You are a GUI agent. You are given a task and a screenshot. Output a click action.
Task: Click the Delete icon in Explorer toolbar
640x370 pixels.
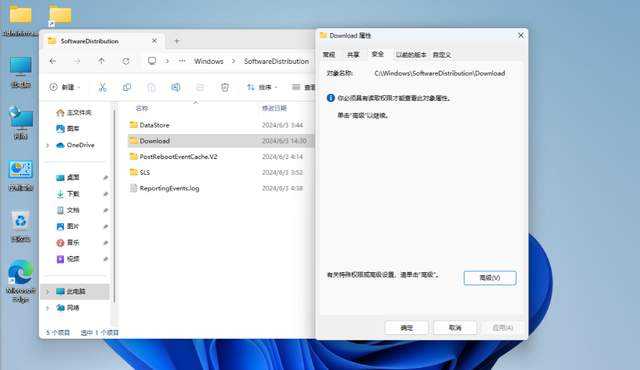(225, 87)
